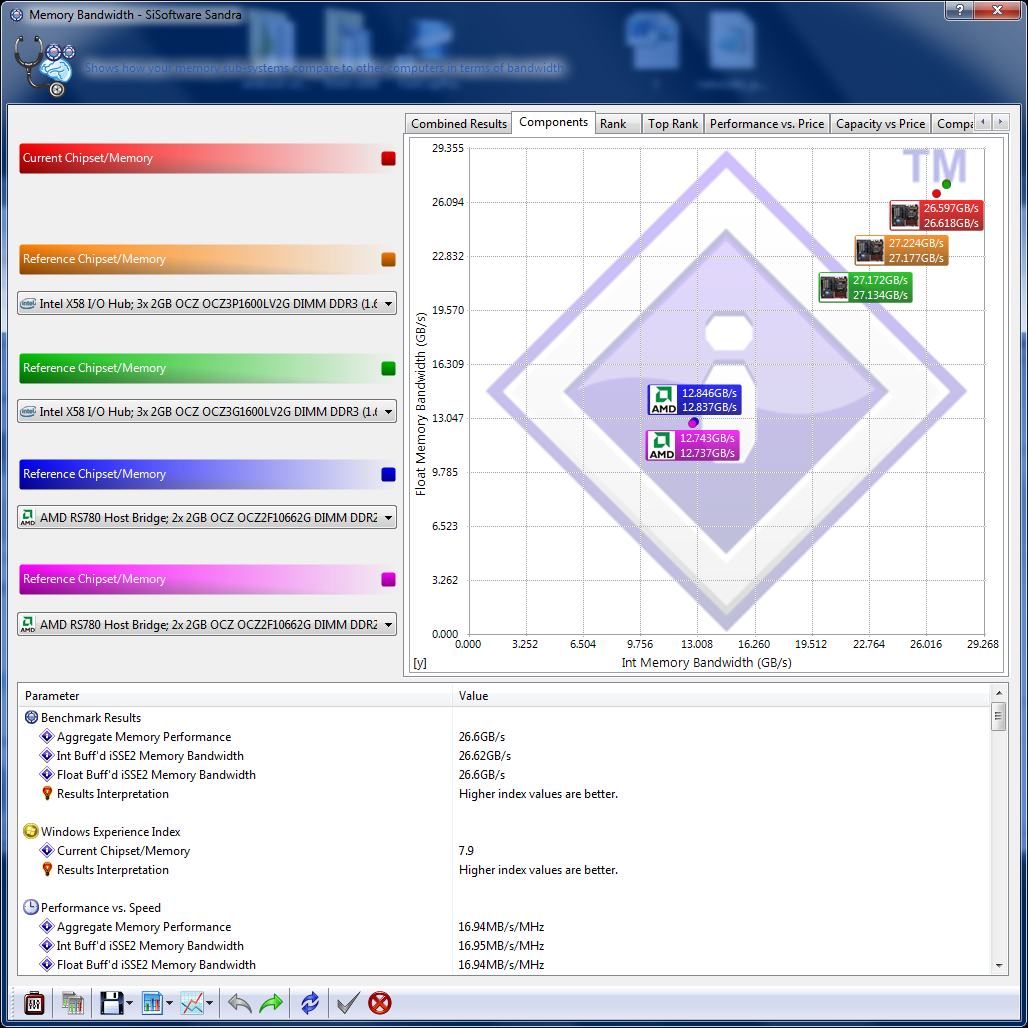Click the Value column header

tap(721, 696)
